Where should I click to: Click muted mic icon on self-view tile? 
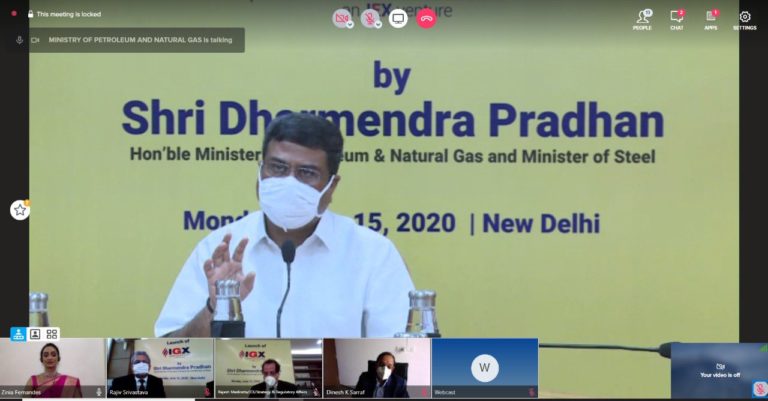coord(760,390)
